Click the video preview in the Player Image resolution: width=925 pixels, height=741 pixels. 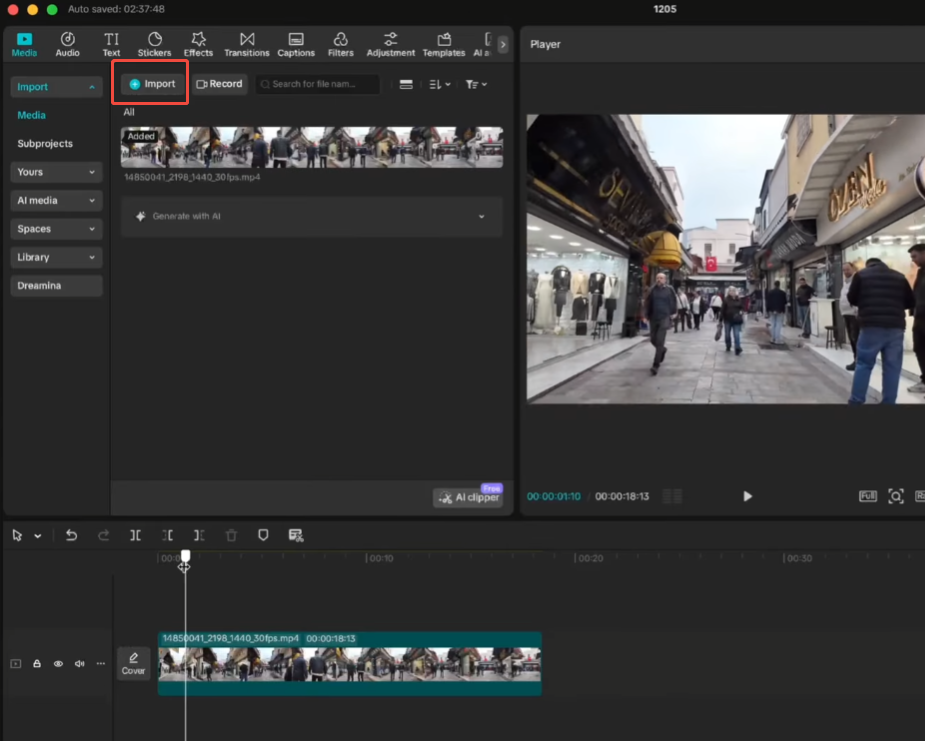pos(726,259)
